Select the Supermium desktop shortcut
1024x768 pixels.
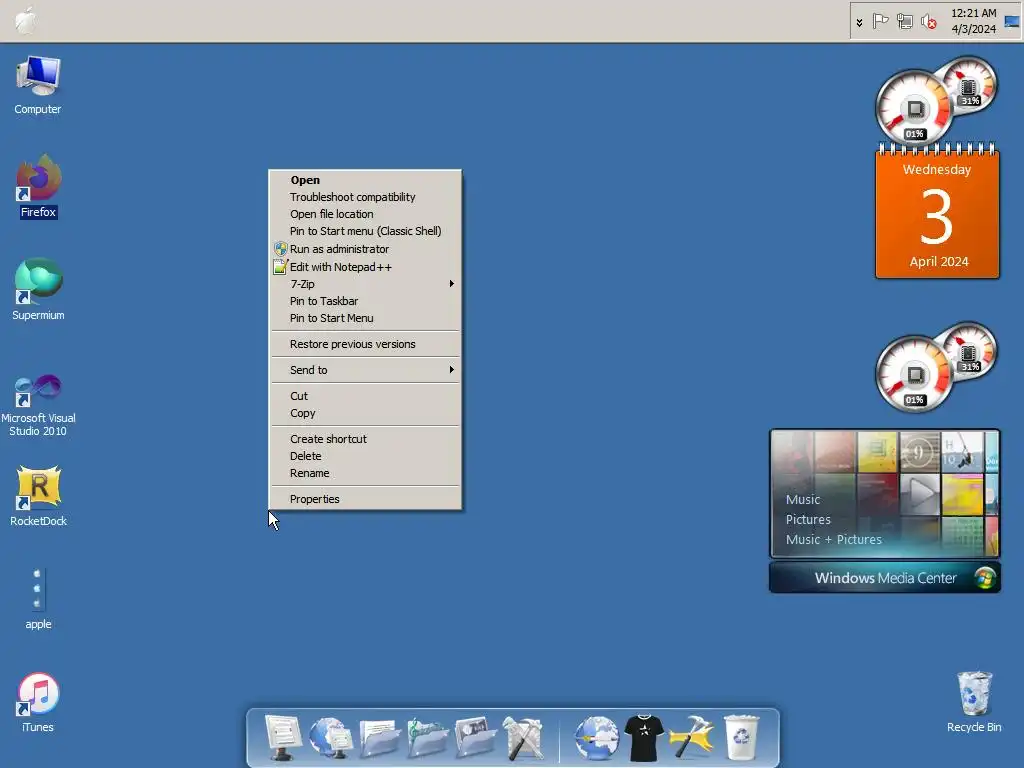click(38, 290)
